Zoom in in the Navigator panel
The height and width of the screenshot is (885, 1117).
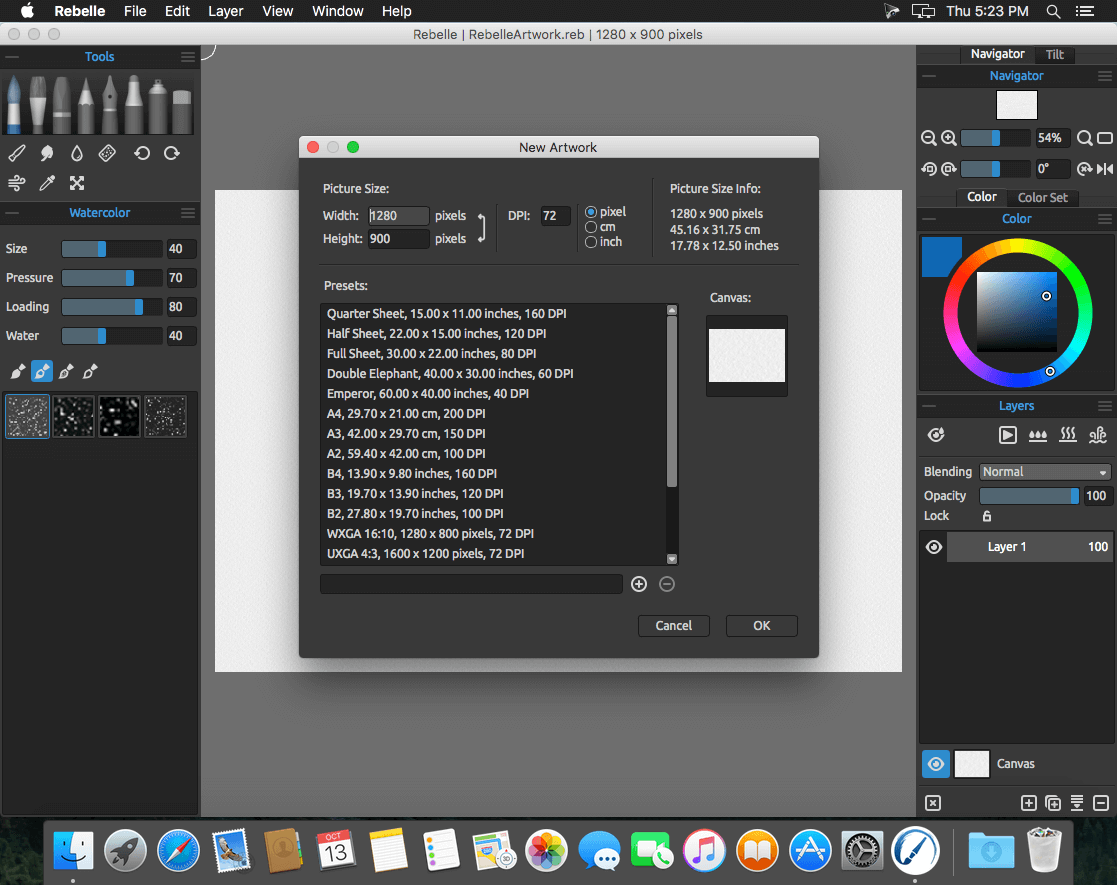click(x=948, y=138)
